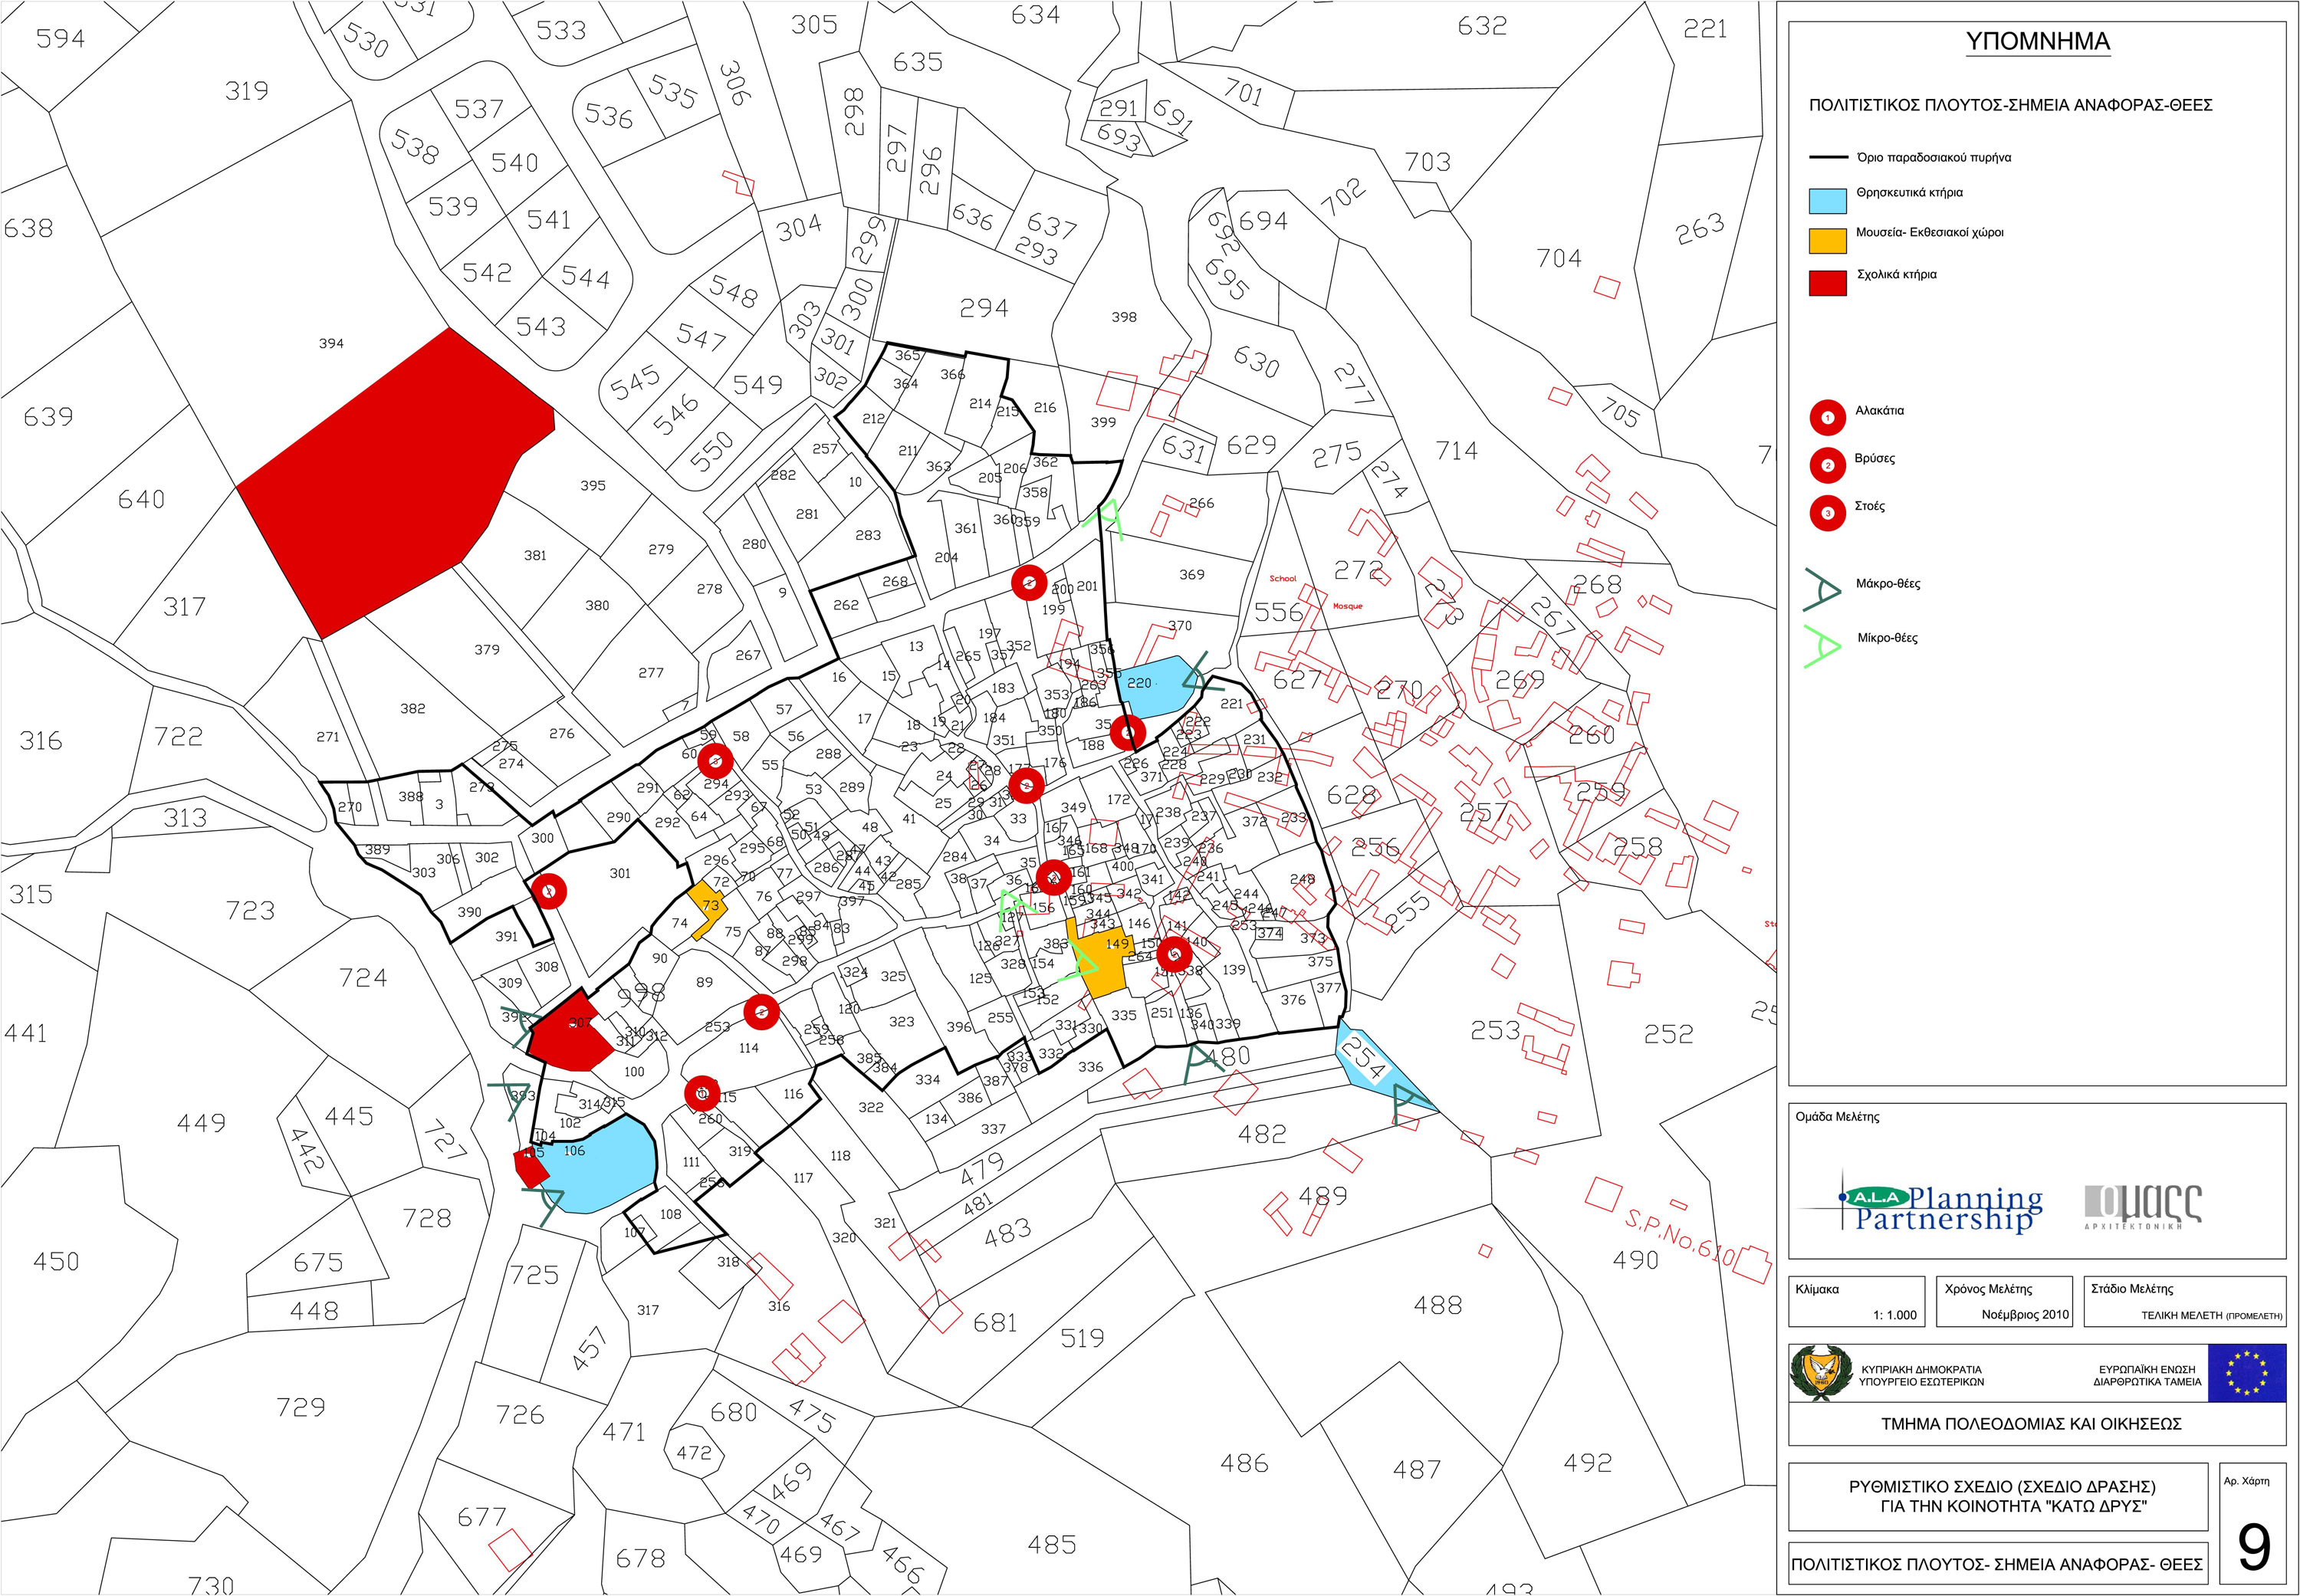This screenshot has height=1596, width=2300.
Task: Click the red circle marker above parcel 114
Action: pyautogui.click(x=761, y=1012)
